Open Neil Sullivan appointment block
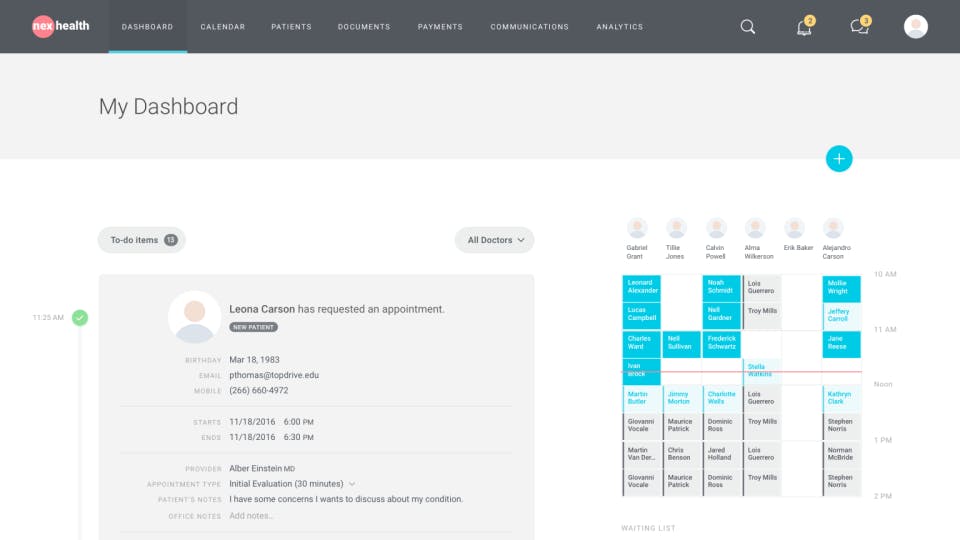The image size is (960, 540). (681, 344)
